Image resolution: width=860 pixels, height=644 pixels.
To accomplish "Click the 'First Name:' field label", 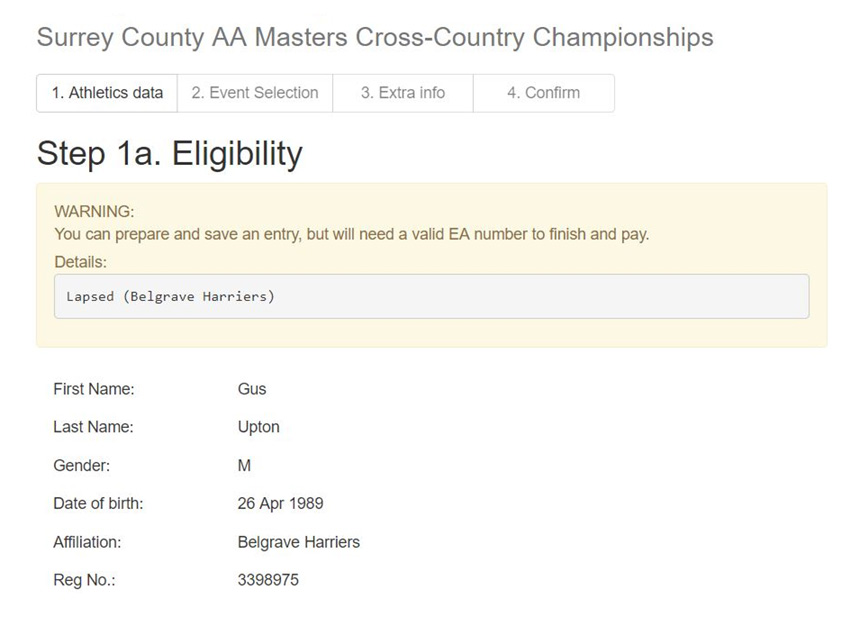I will click(x=94, y=389).
